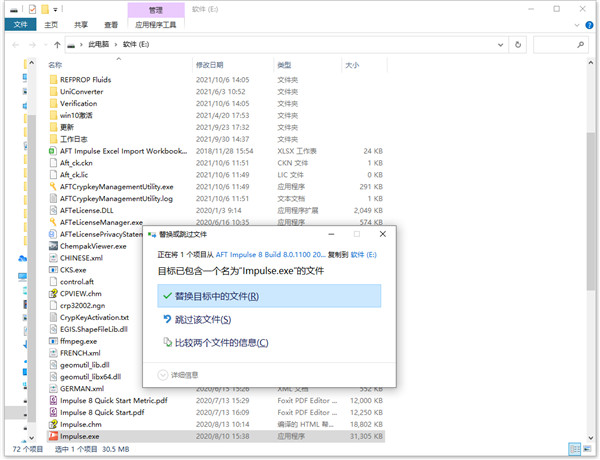Click the Excel icon of AFT Impulse Import Workbook
600x460 pixels.
(52, 151)
